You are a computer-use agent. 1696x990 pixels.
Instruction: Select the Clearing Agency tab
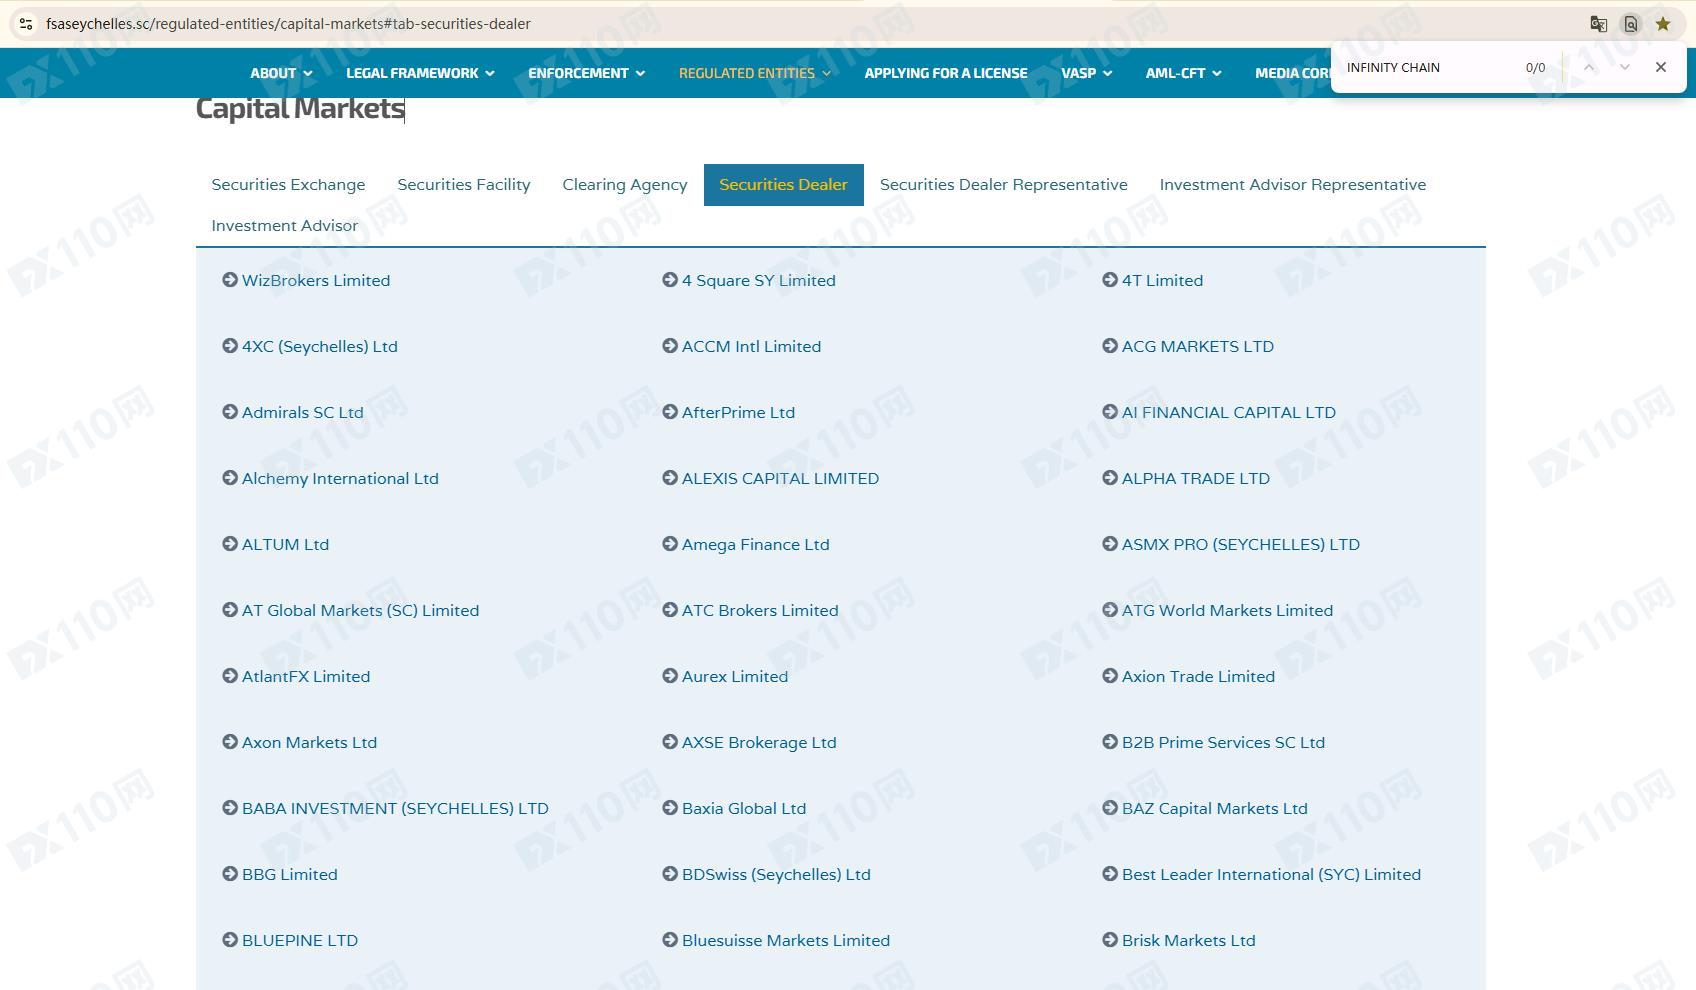point(625,185)
